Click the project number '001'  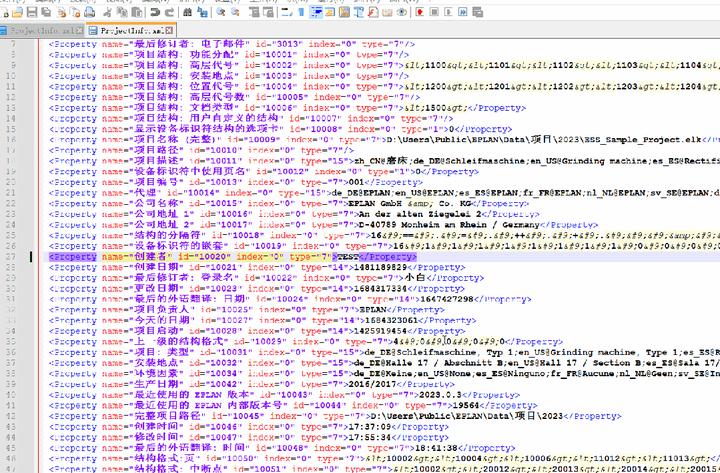point(356,182)
